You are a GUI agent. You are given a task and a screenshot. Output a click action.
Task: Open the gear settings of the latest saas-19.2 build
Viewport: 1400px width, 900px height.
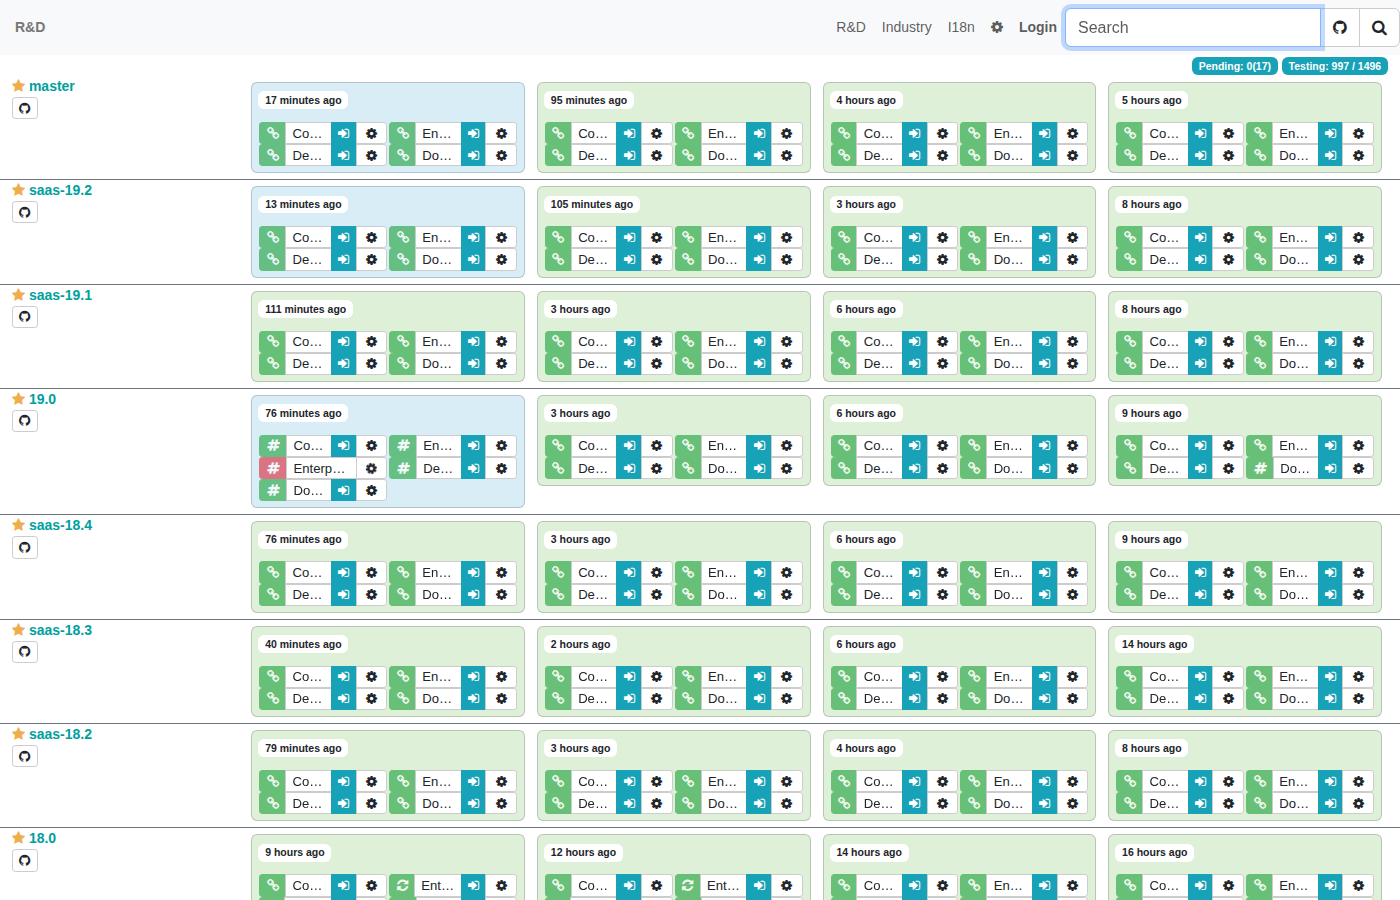371,237
